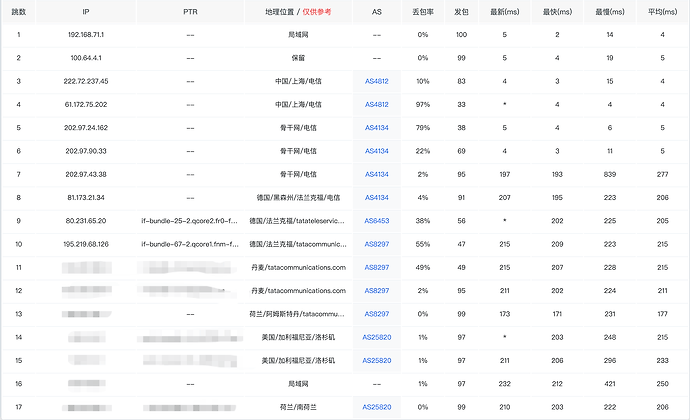690x420 pixels.
Task: Select the PTR if-bundle-67-2.qcore1.fnm-f...
Action: coord(190,244)
